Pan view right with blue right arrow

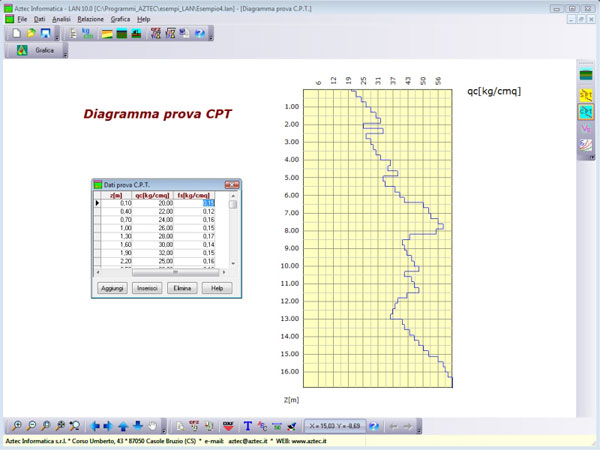109,426
